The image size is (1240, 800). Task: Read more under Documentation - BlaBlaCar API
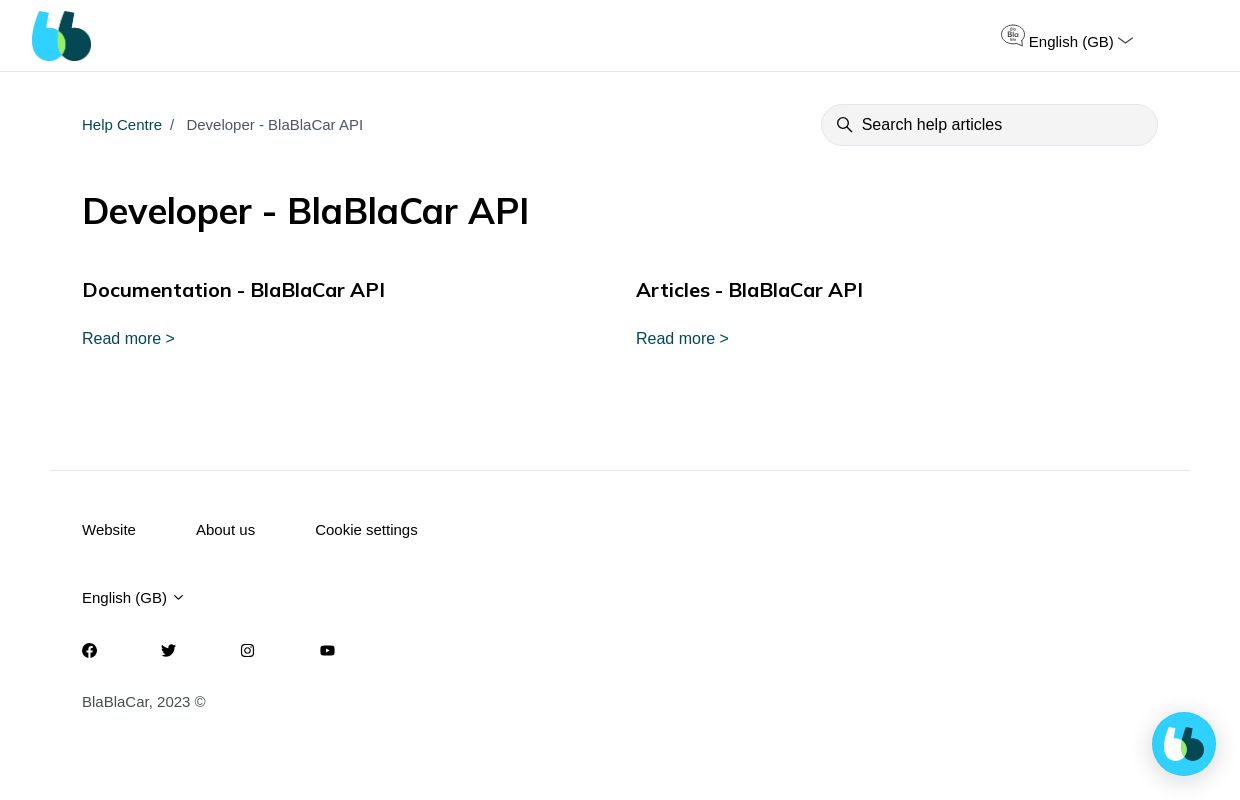128,338
